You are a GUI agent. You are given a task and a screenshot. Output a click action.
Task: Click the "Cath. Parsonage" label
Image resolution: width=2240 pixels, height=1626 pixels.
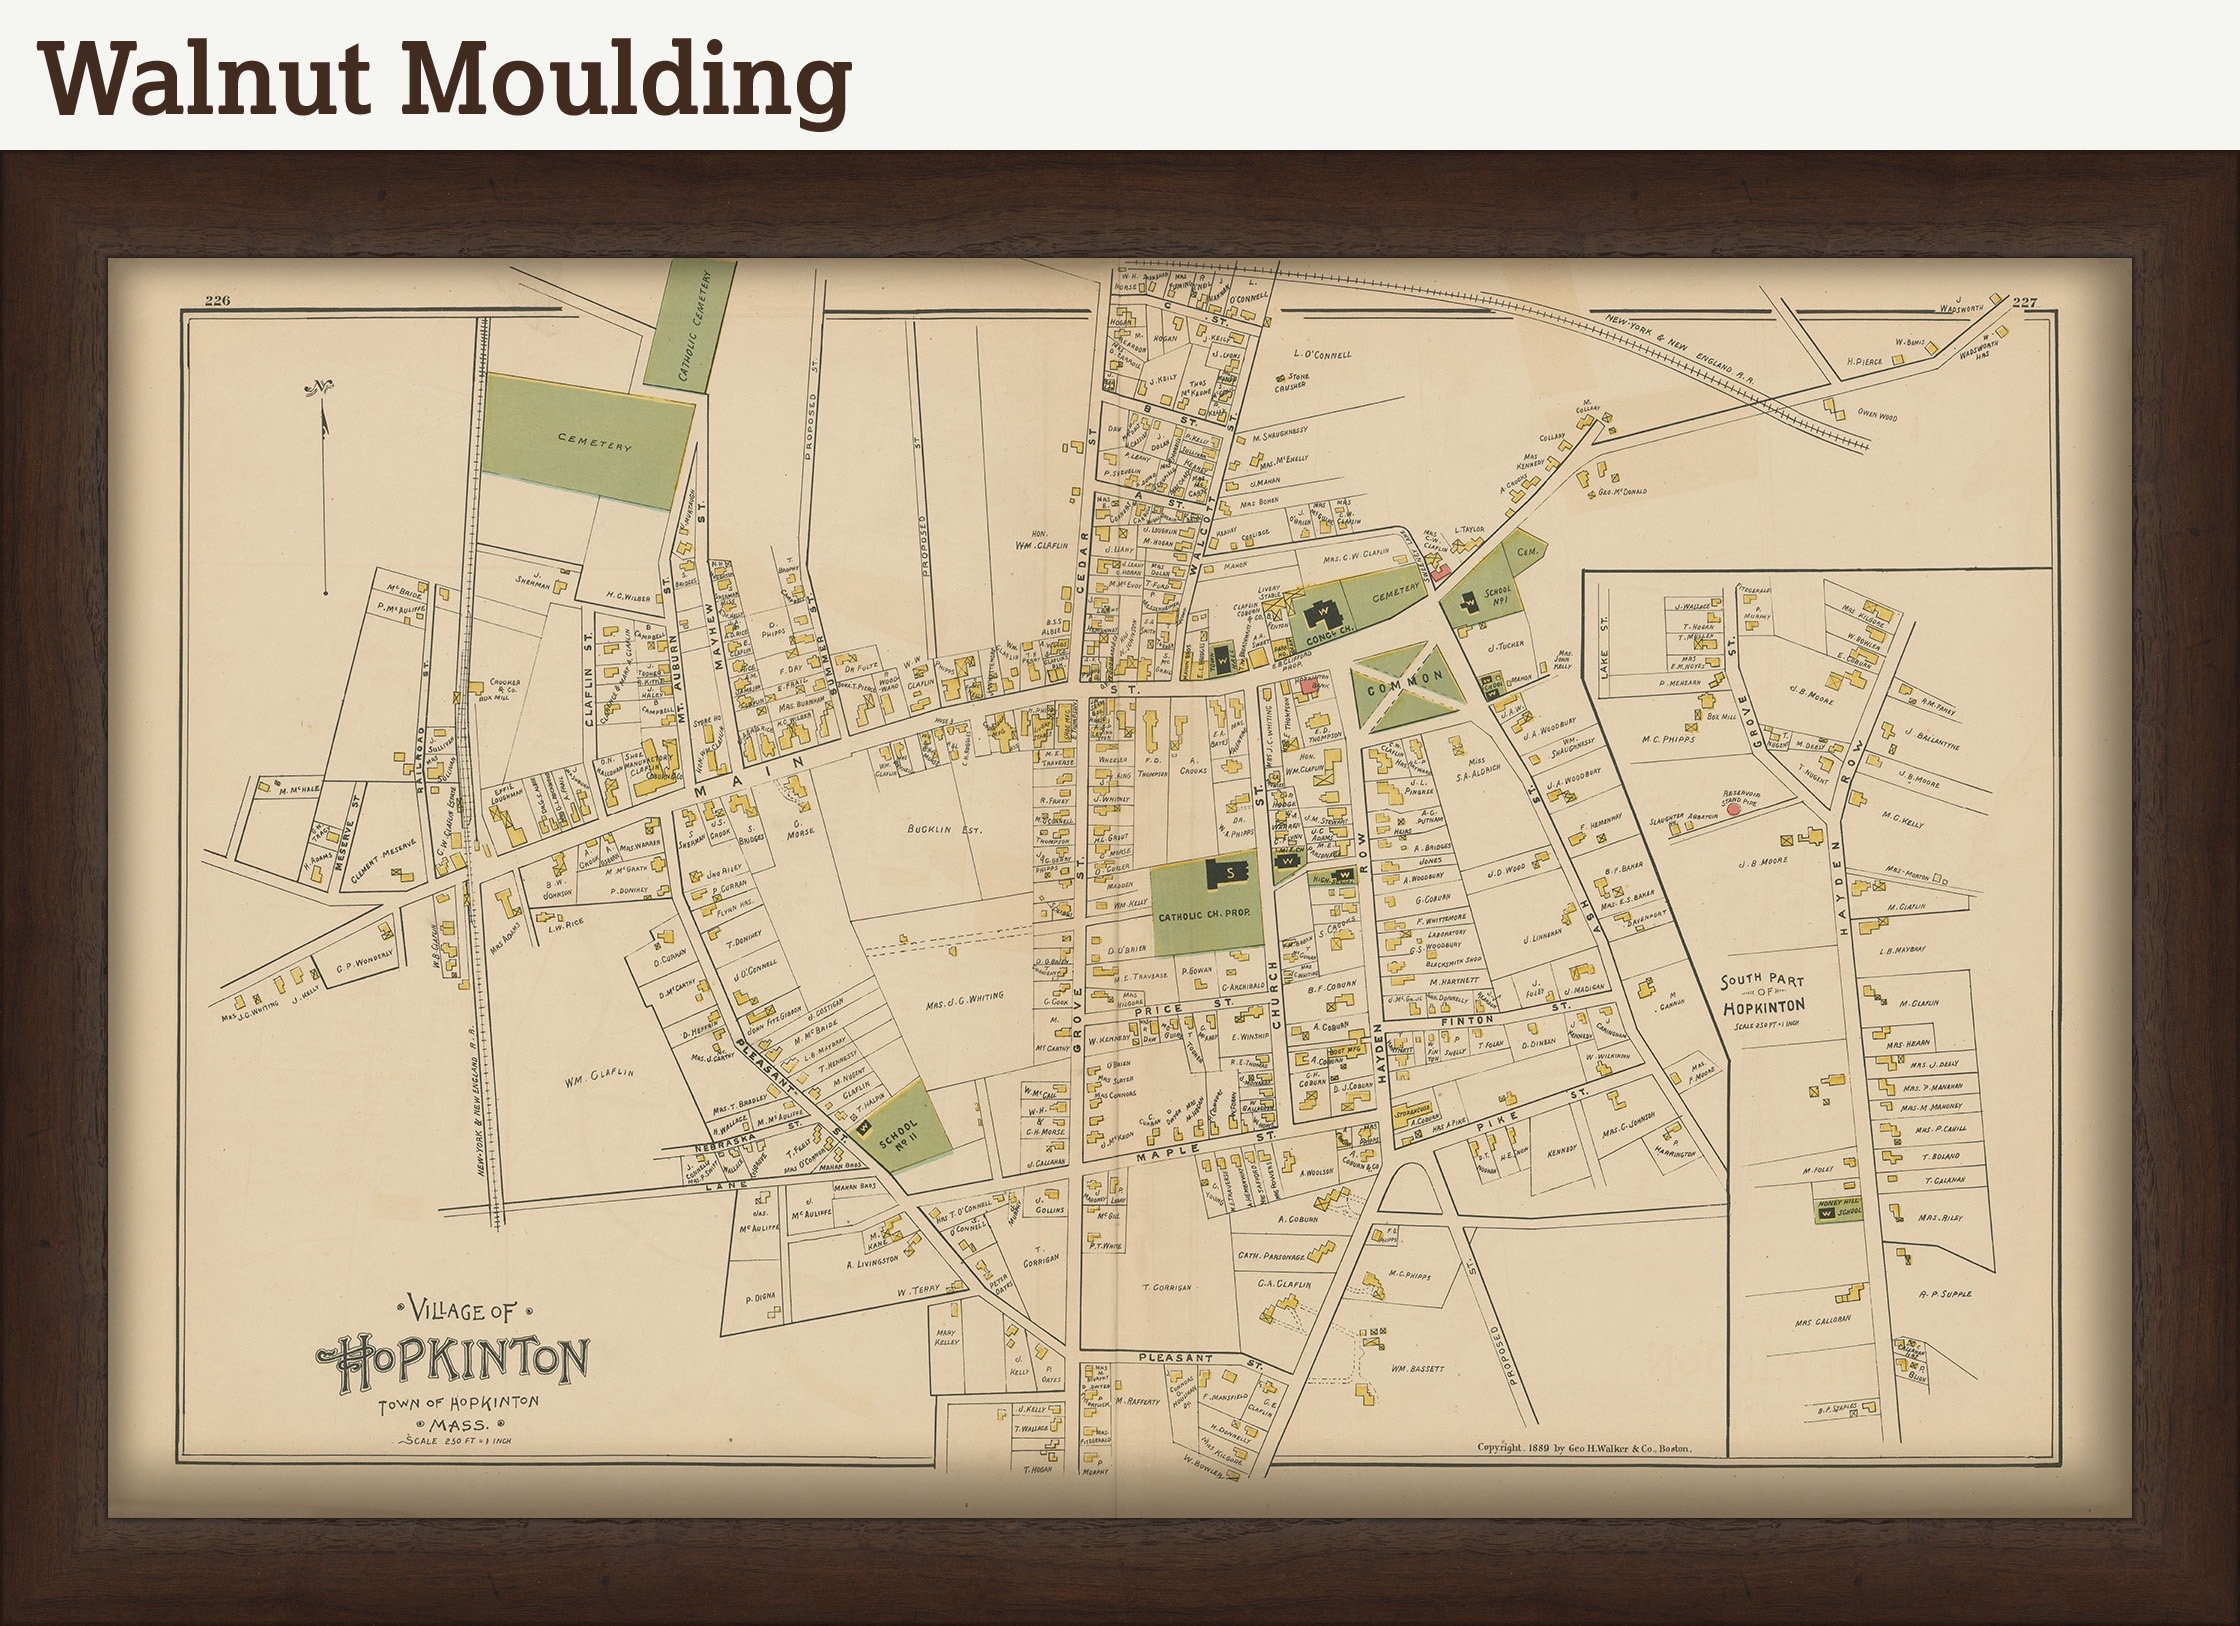(1271, 1256)
